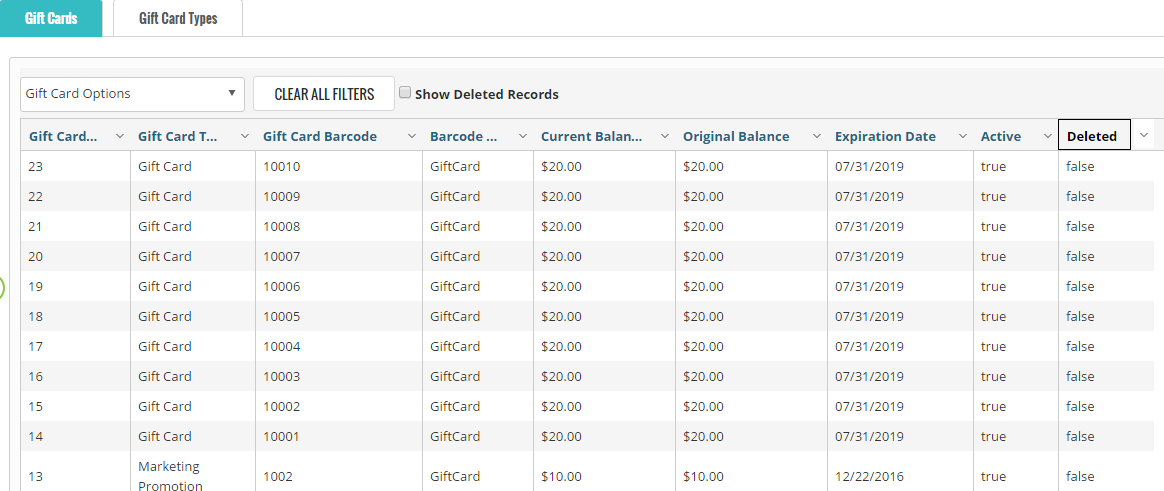The height and width of the screenshot is (491, 1164).
Task: Open the Gift Card Barcode column menu chevron
Action: coord(411,136)
